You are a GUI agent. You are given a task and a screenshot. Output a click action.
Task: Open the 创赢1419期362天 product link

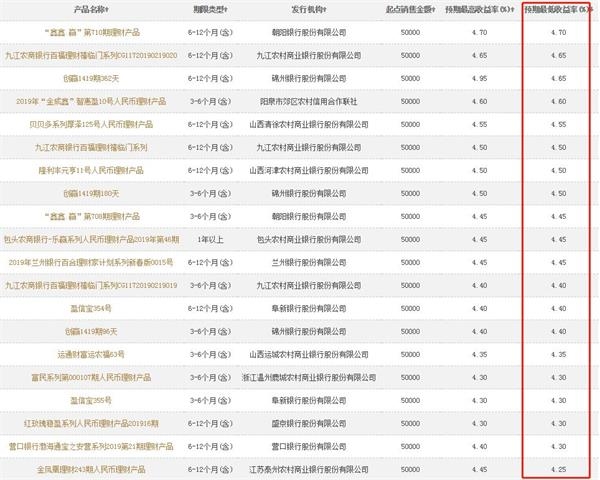91,78
